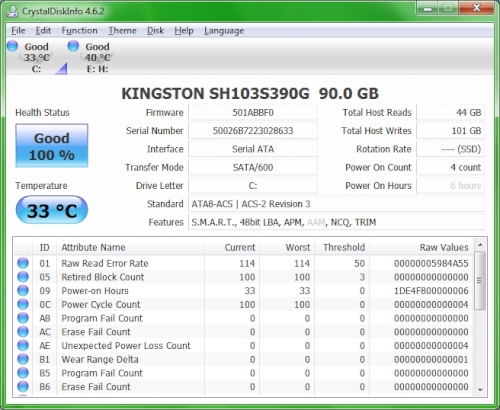Click the Transfer Mode field SATA/600
This screenshot has width=500, height=410.
tap(253, 167)
